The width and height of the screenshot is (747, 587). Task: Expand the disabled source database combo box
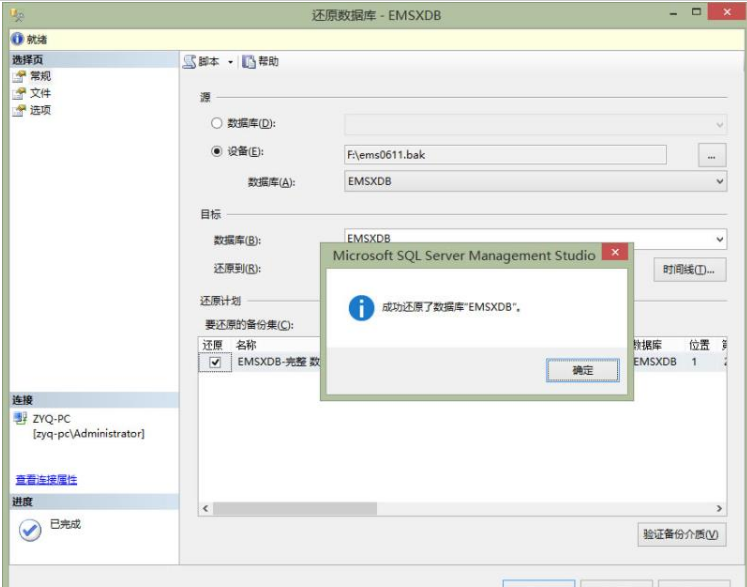pos(719,125)
